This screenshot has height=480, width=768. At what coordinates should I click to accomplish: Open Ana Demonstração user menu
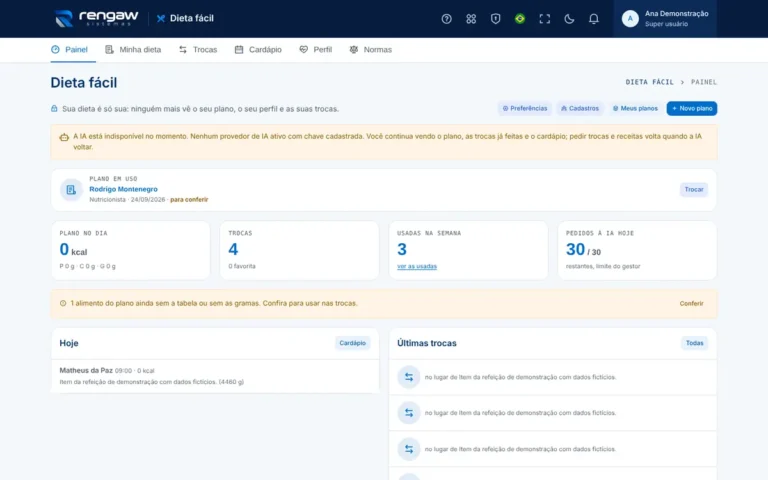(x=665, y=19)
